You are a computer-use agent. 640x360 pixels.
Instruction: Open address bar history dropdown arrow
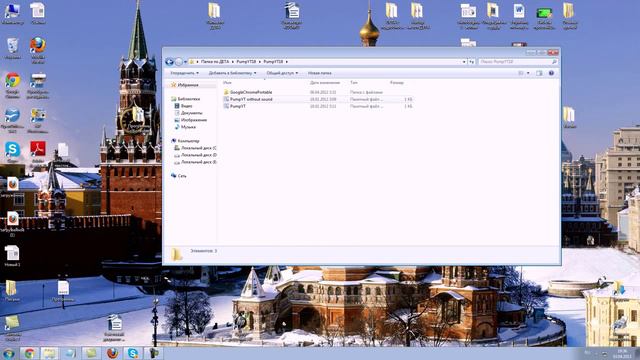[464, 62]
